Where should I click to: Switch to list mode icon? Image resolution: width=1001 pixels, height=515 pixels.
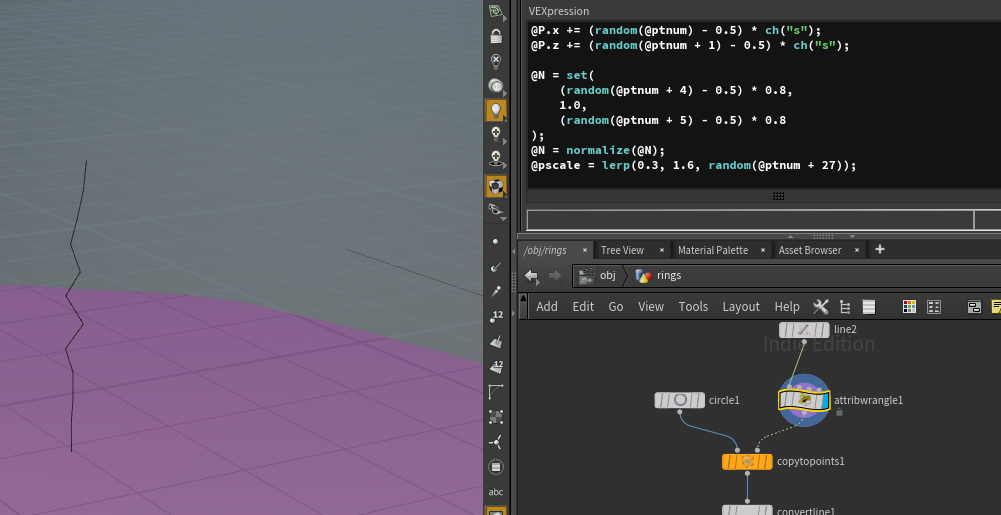click(869, 307)
